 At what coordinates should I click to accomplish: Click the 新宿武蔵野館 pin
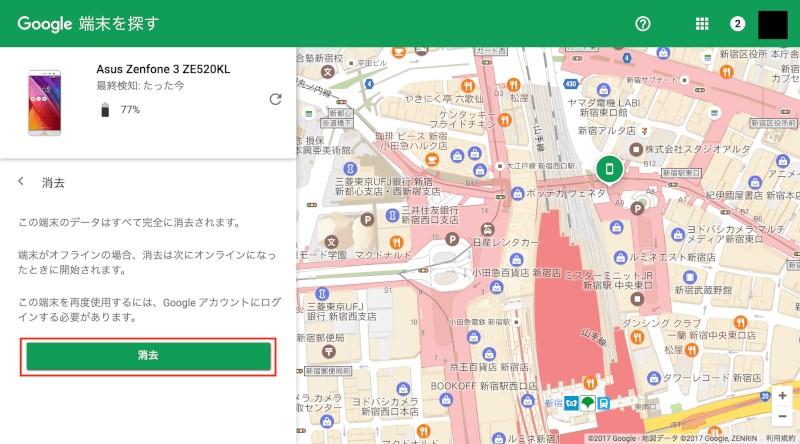[x=690, y=277]
